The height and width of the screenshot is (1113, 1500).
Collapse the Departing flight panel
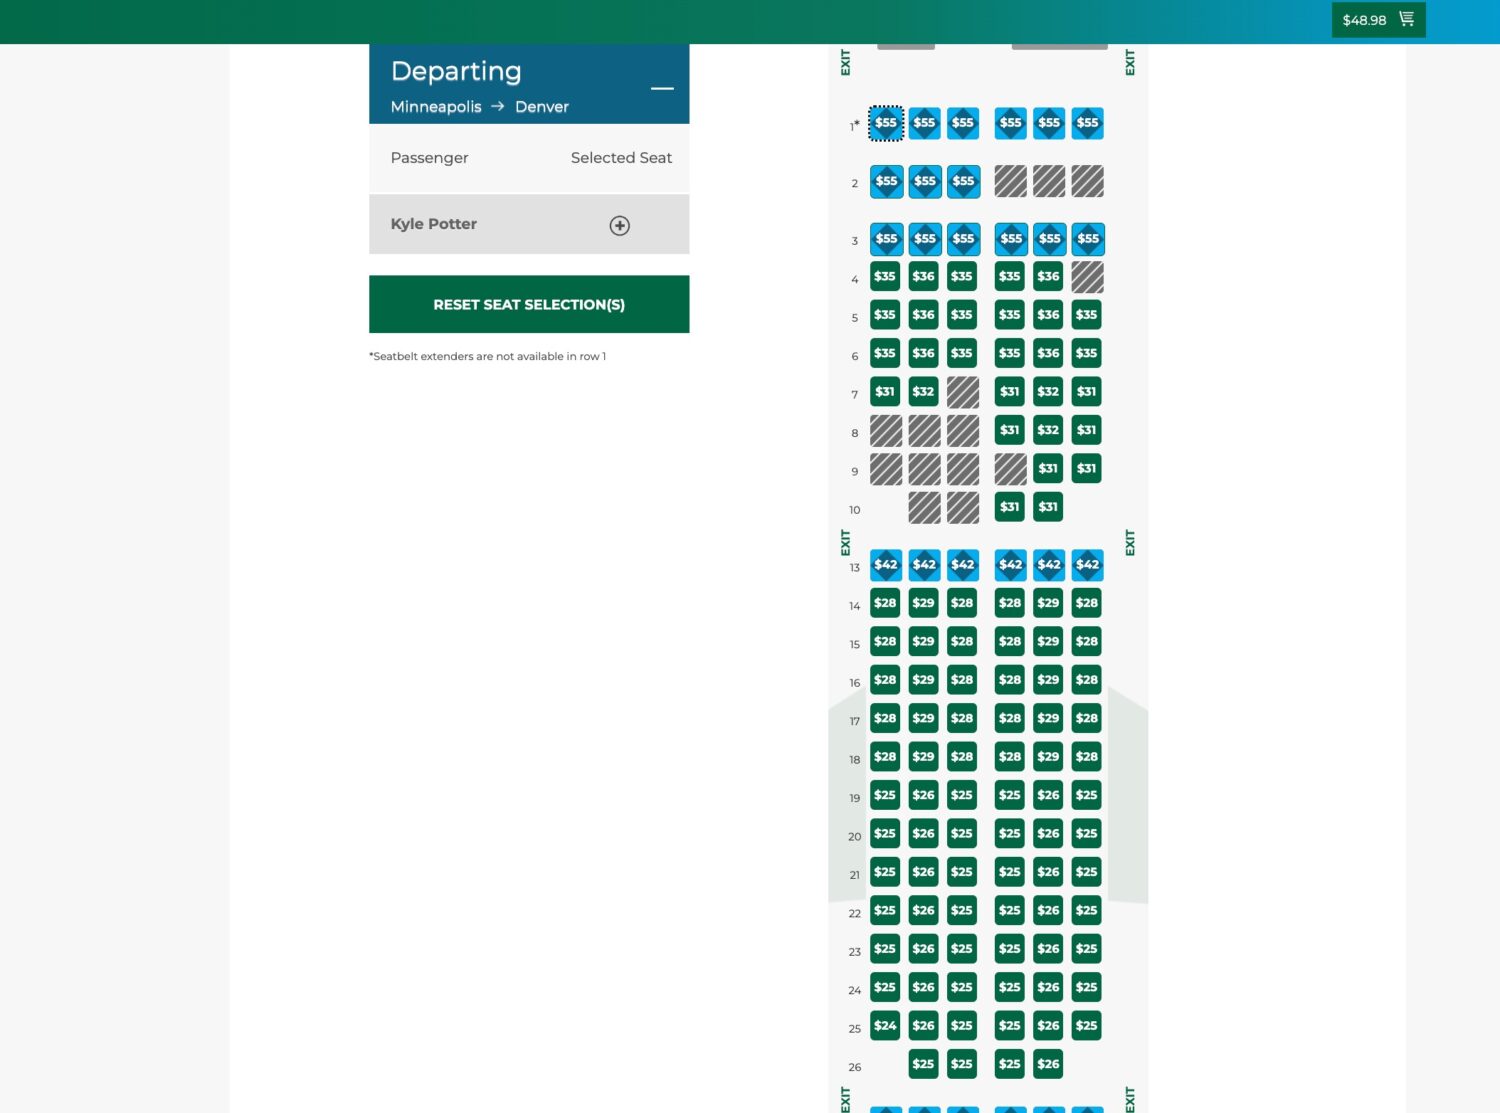(662, 89)
